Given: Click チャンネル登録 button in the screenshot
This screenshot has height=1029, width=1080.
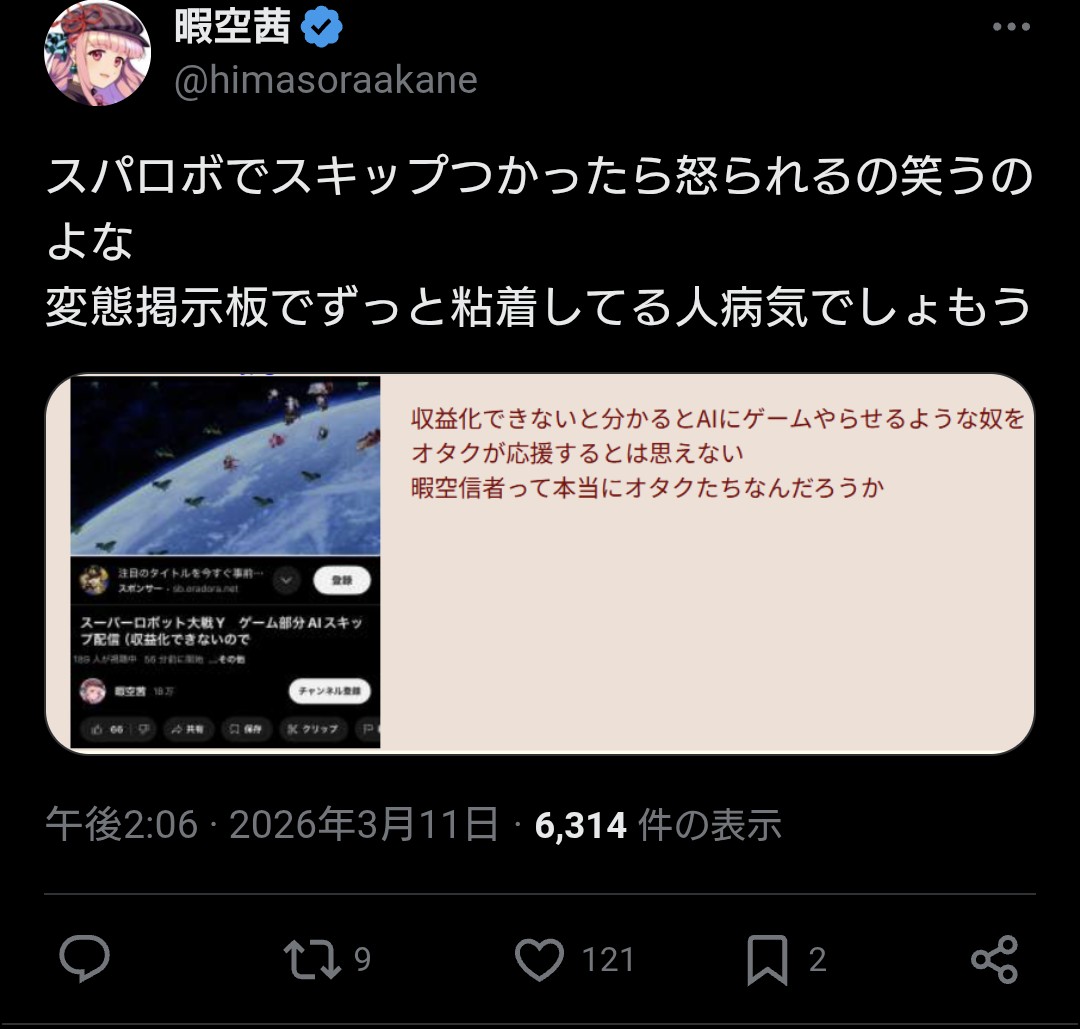Looking at the screenshot, I should pyautogui.click(x=329, y=691).
